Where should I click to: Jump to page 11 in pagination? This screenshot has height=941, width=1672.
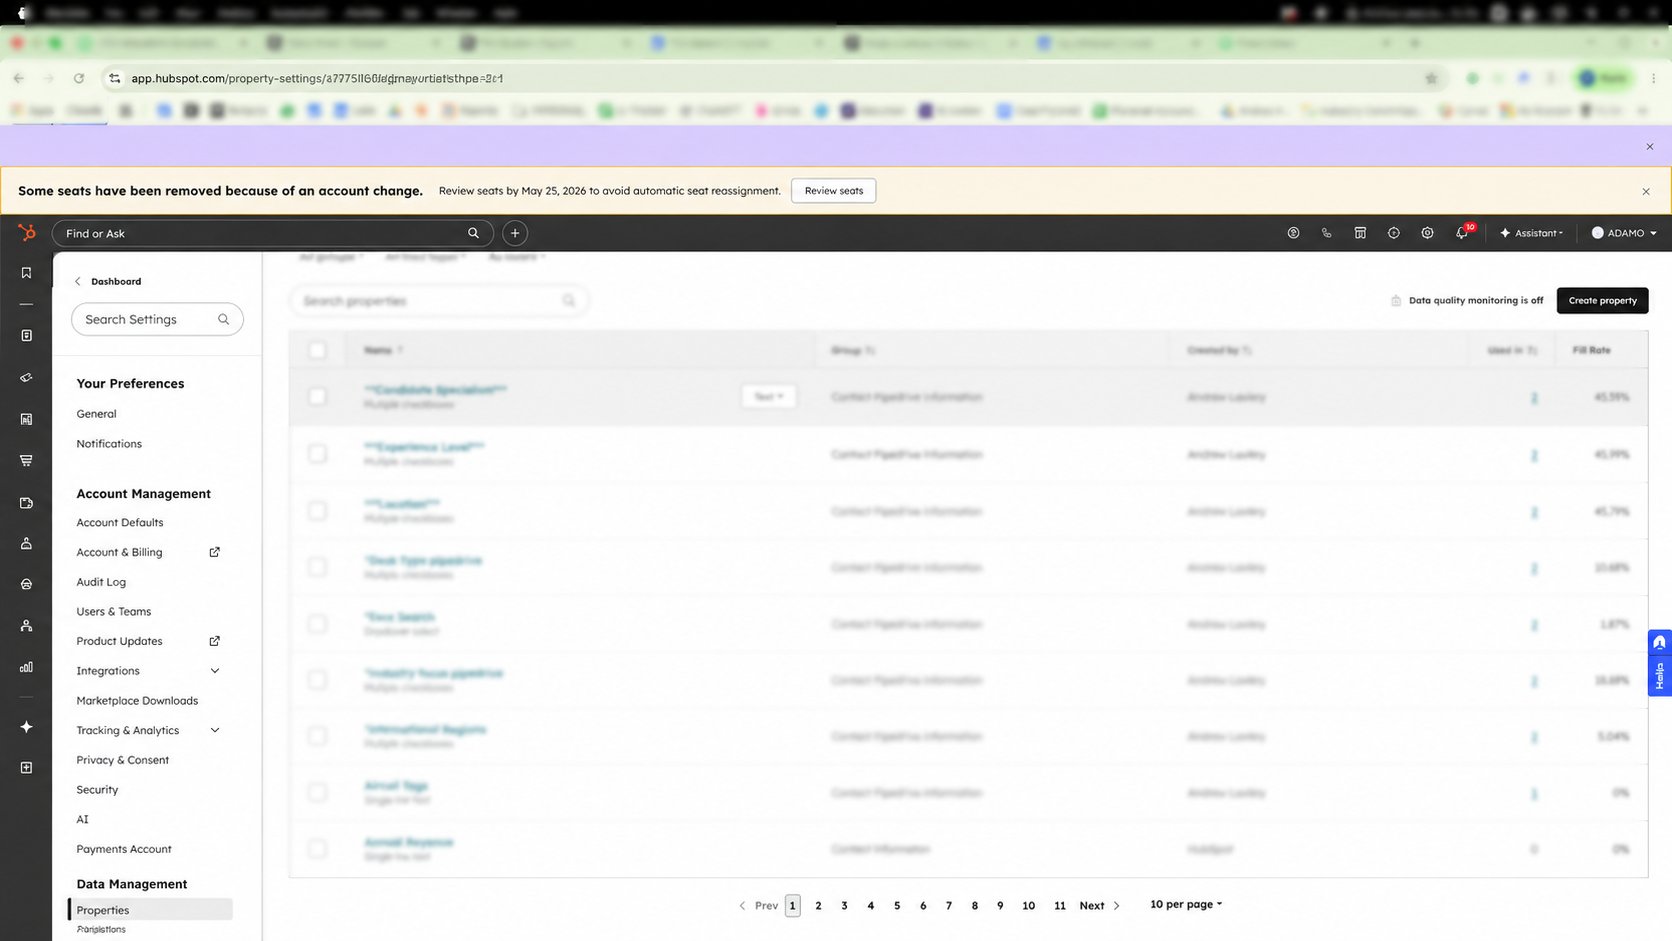coord(1060,906)
